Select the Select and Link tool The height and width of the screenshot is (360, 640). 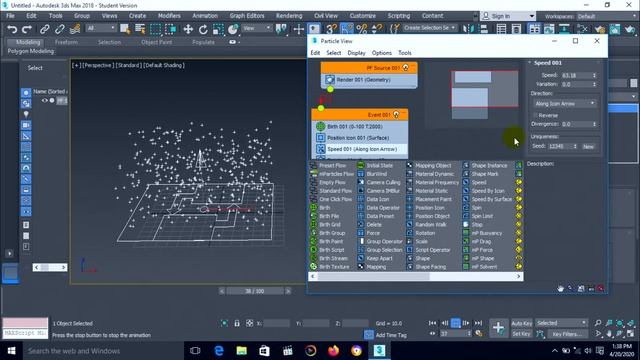click(x=44, y=29)
